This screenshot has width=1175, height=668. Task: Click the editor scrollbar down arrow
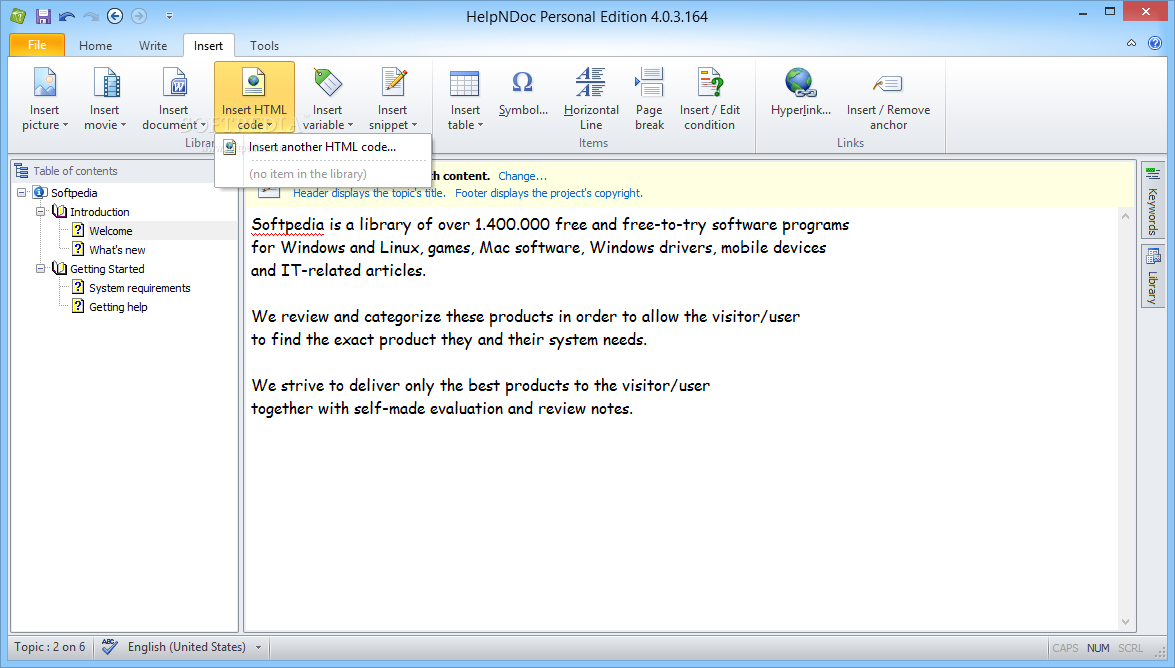[1125, 622]
